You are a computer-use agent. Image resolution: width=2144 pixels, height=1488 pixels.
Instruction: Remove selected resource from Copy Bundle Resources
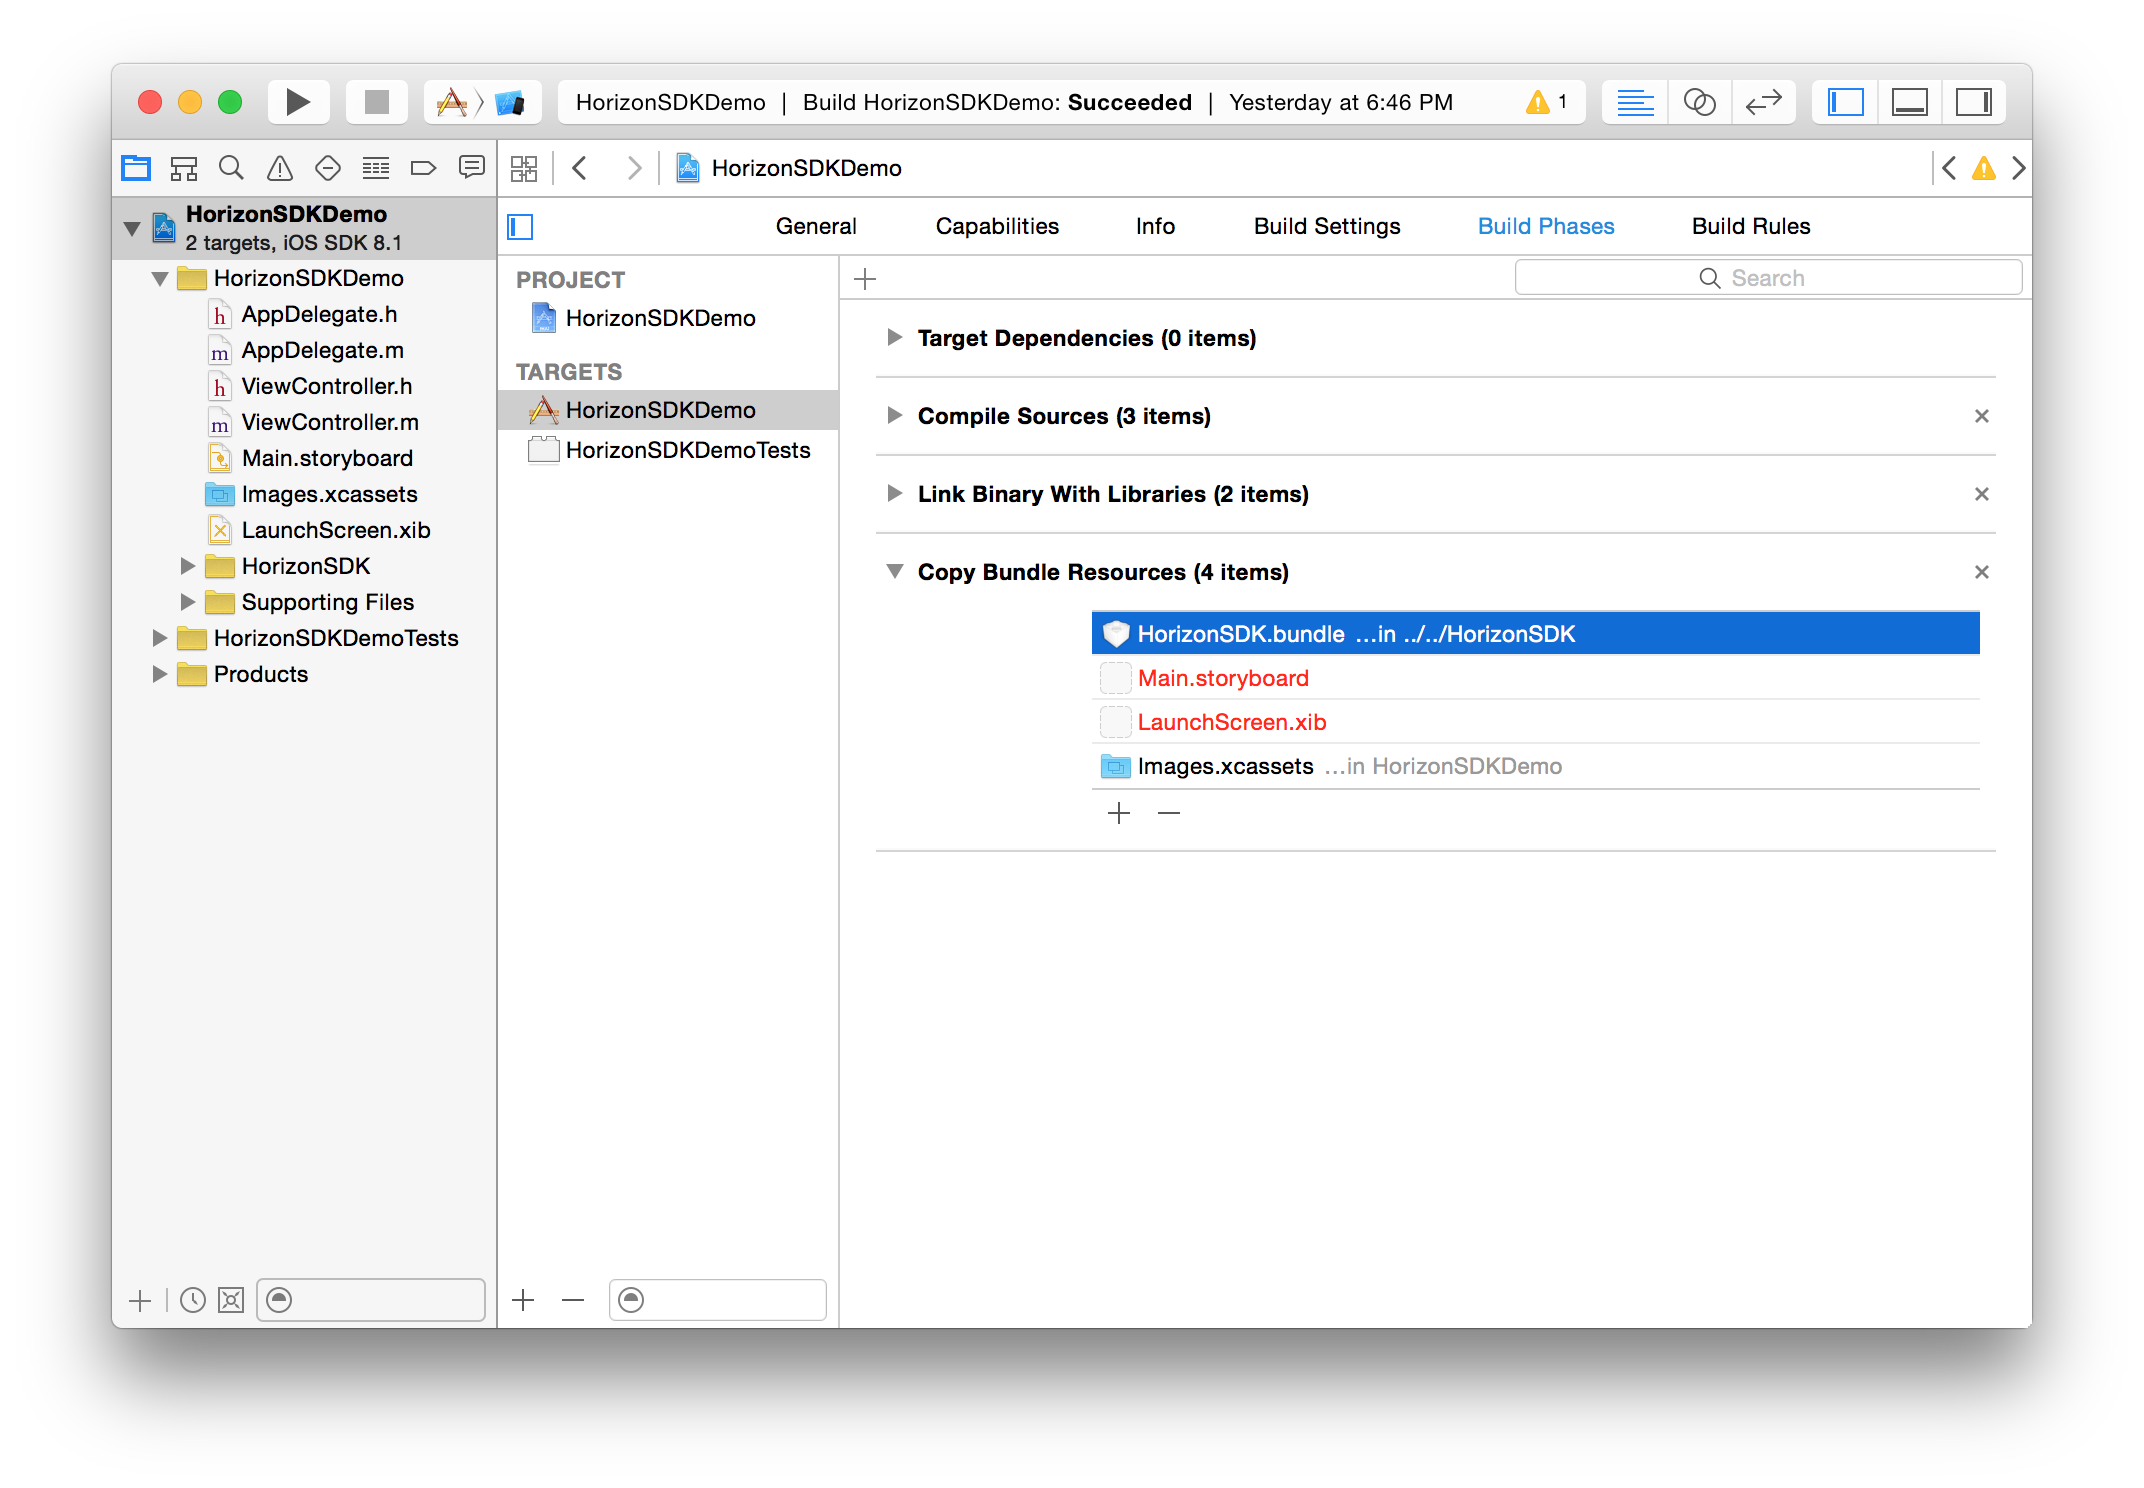click(x=1169, y=814)
